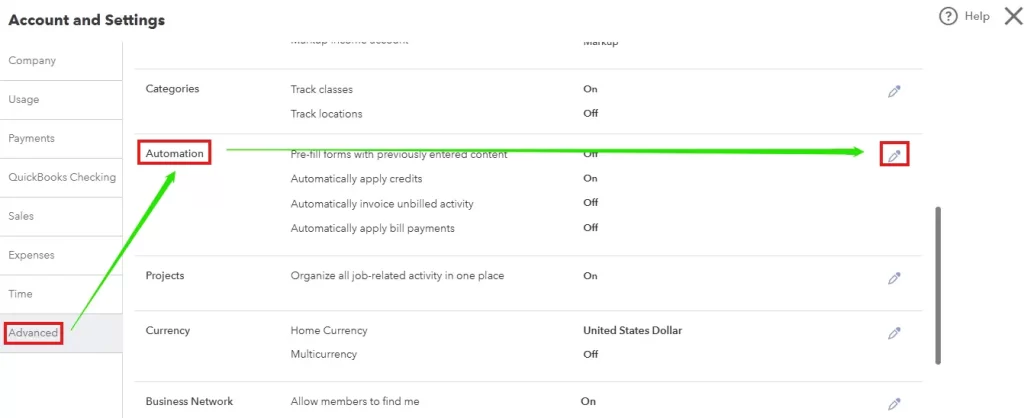Open the Sales settings tab

22,216
